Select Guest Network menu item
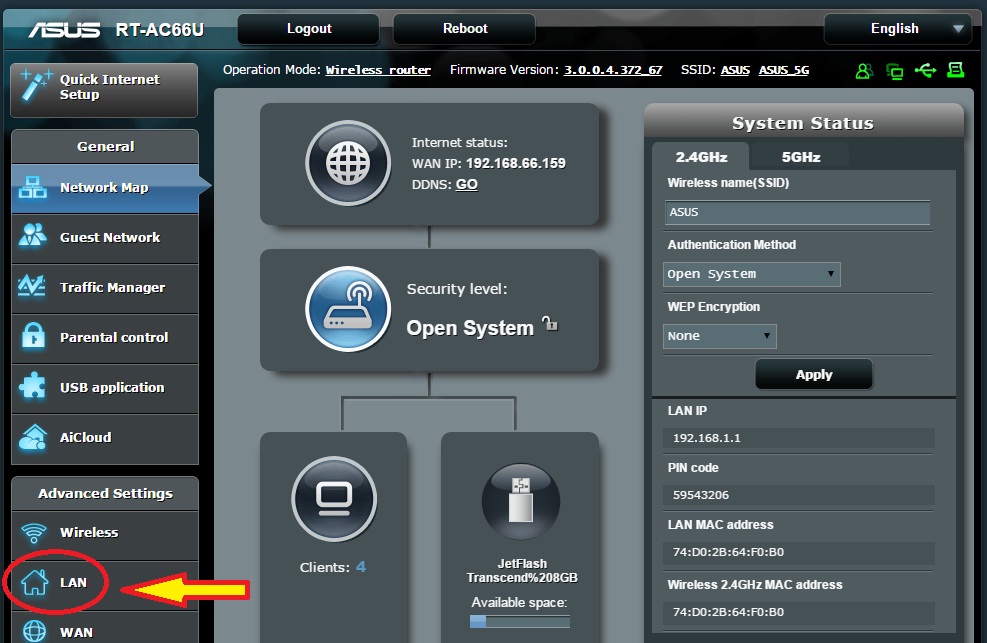The height and width of the screenshot is (643, 987). (104, 238)
